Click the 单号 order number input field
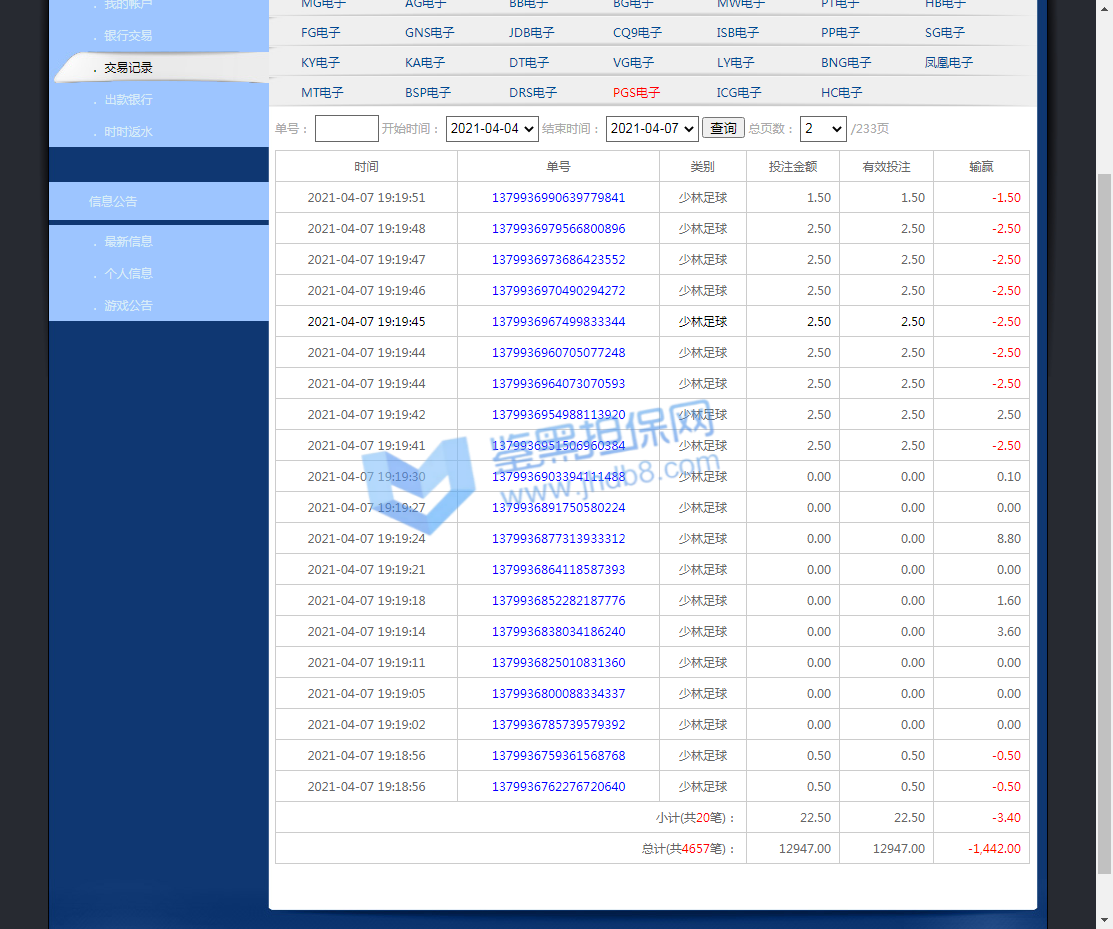This screenshot has height=929, width=1113. (x=346, y=129)
